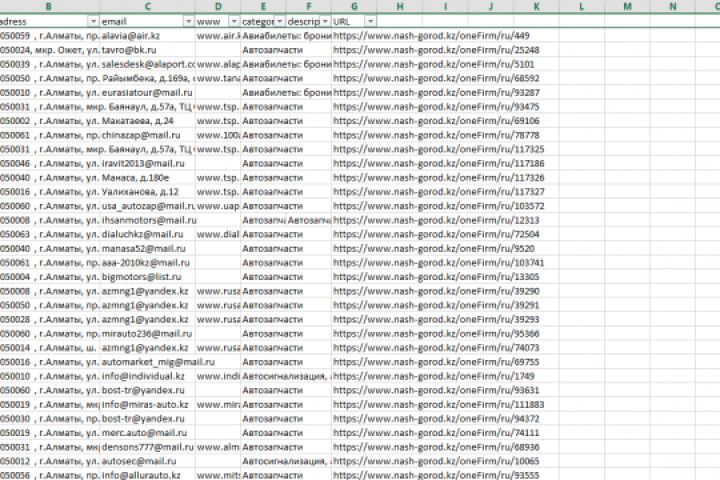The image size is (720, 480).
Task: Select the info@miras-auto.kz cell
Action: click(147, 405)
